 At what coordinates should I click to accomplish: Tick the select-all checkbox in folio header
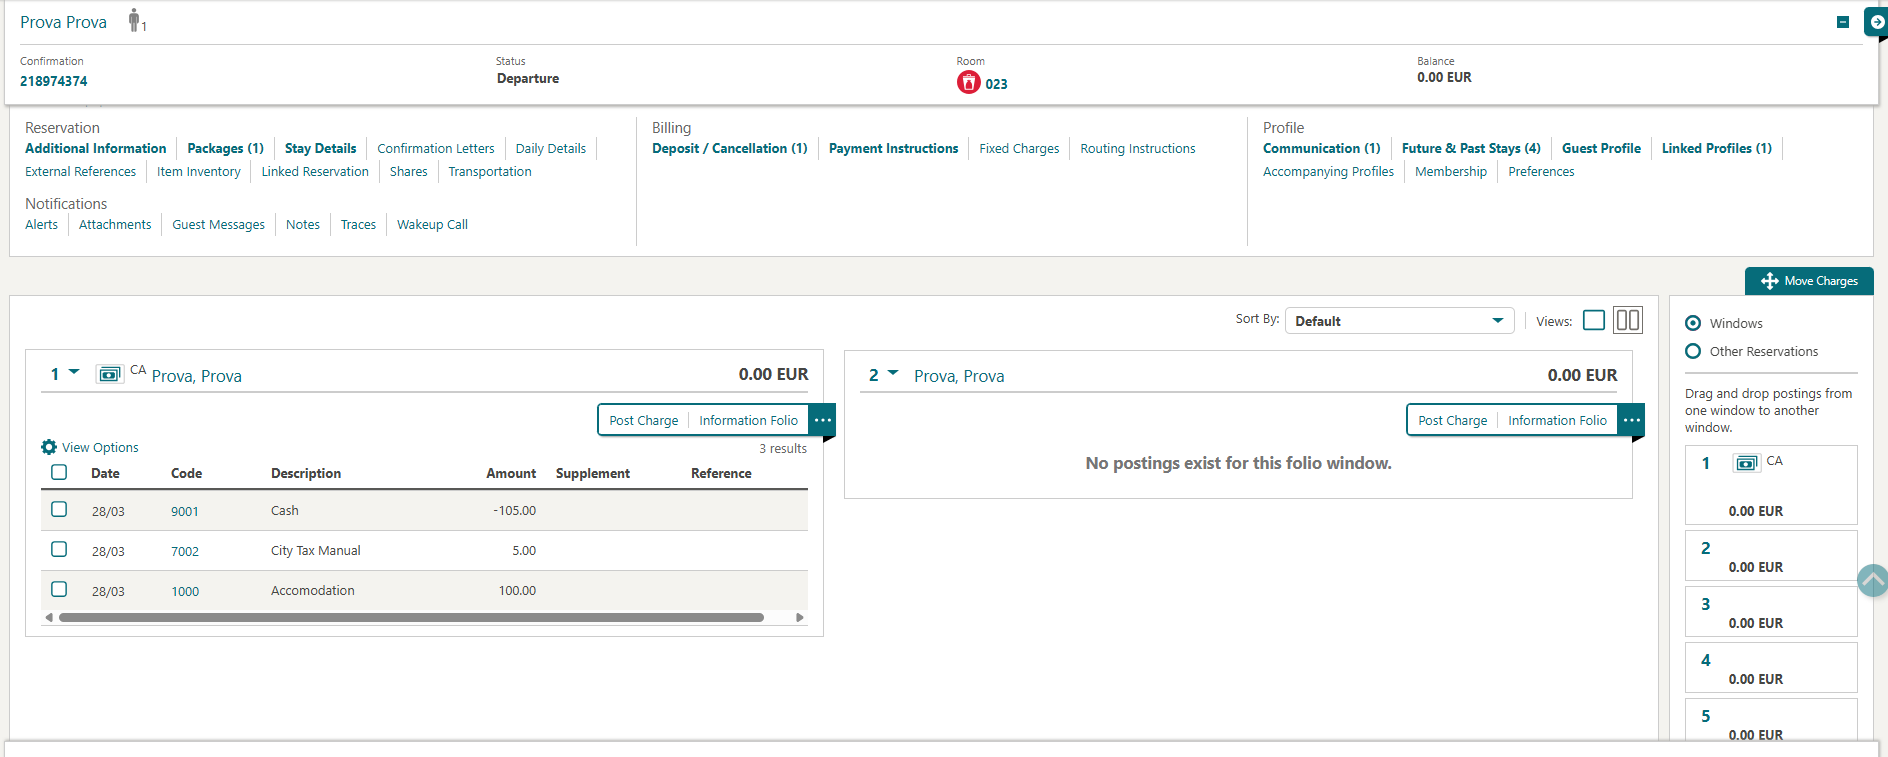(x=59, y=472)
